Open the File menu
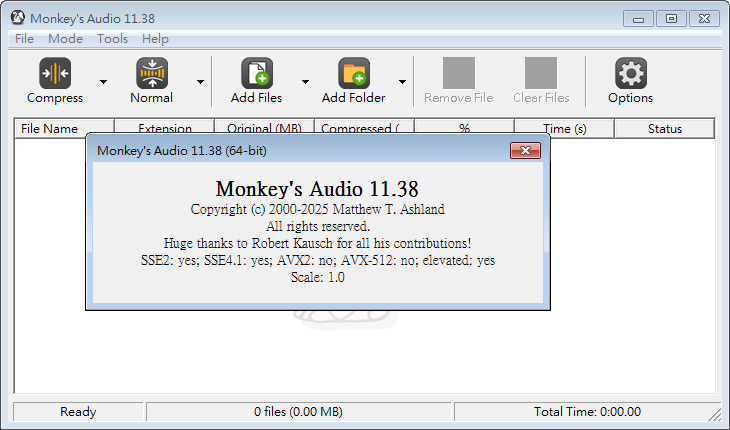The width and height of the screenshot is (730, 430). pos(24,39)
